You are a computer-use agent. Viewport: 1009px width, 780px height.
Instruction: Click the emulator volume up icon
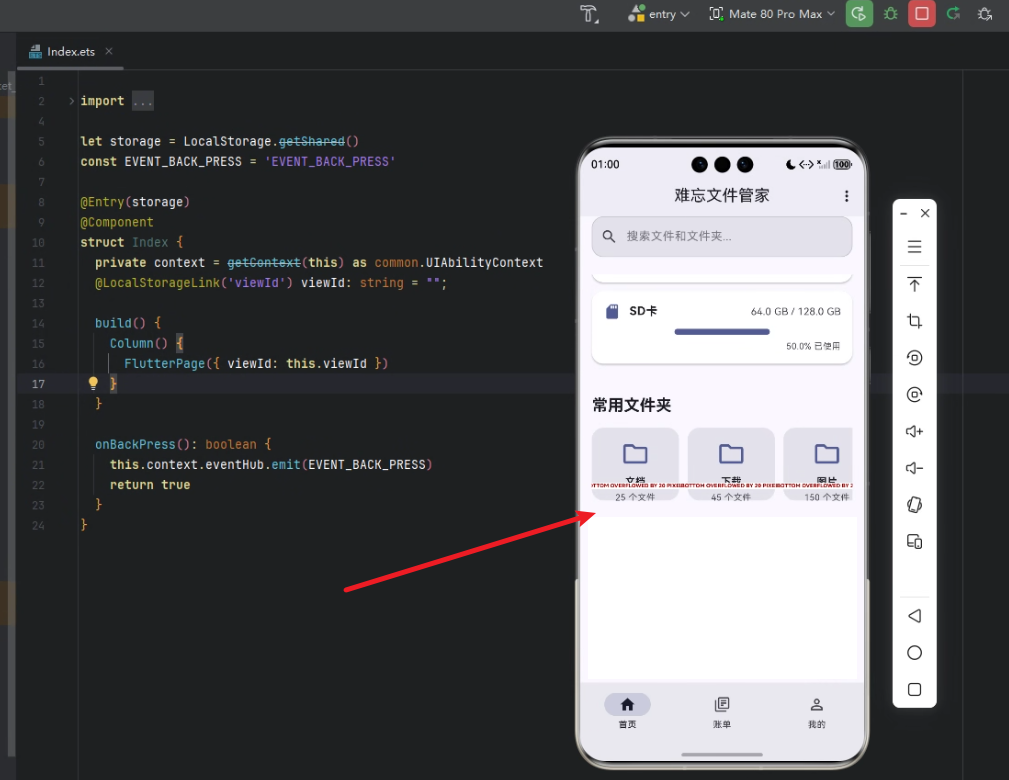(914, 431)
